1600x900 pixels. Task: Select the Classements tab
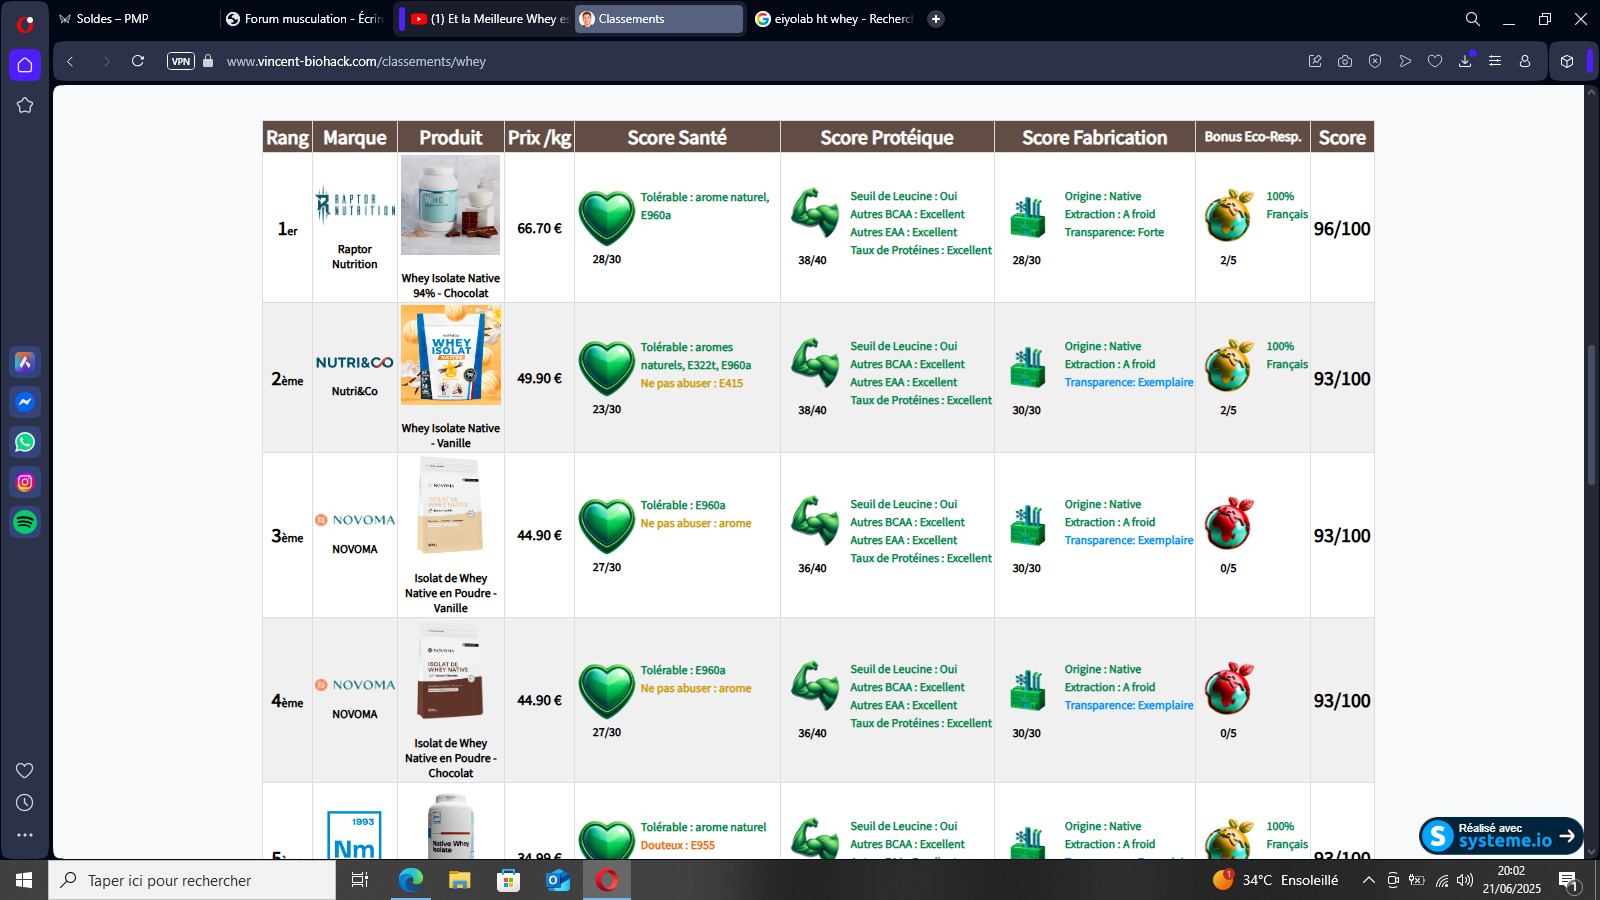[658, 19]
